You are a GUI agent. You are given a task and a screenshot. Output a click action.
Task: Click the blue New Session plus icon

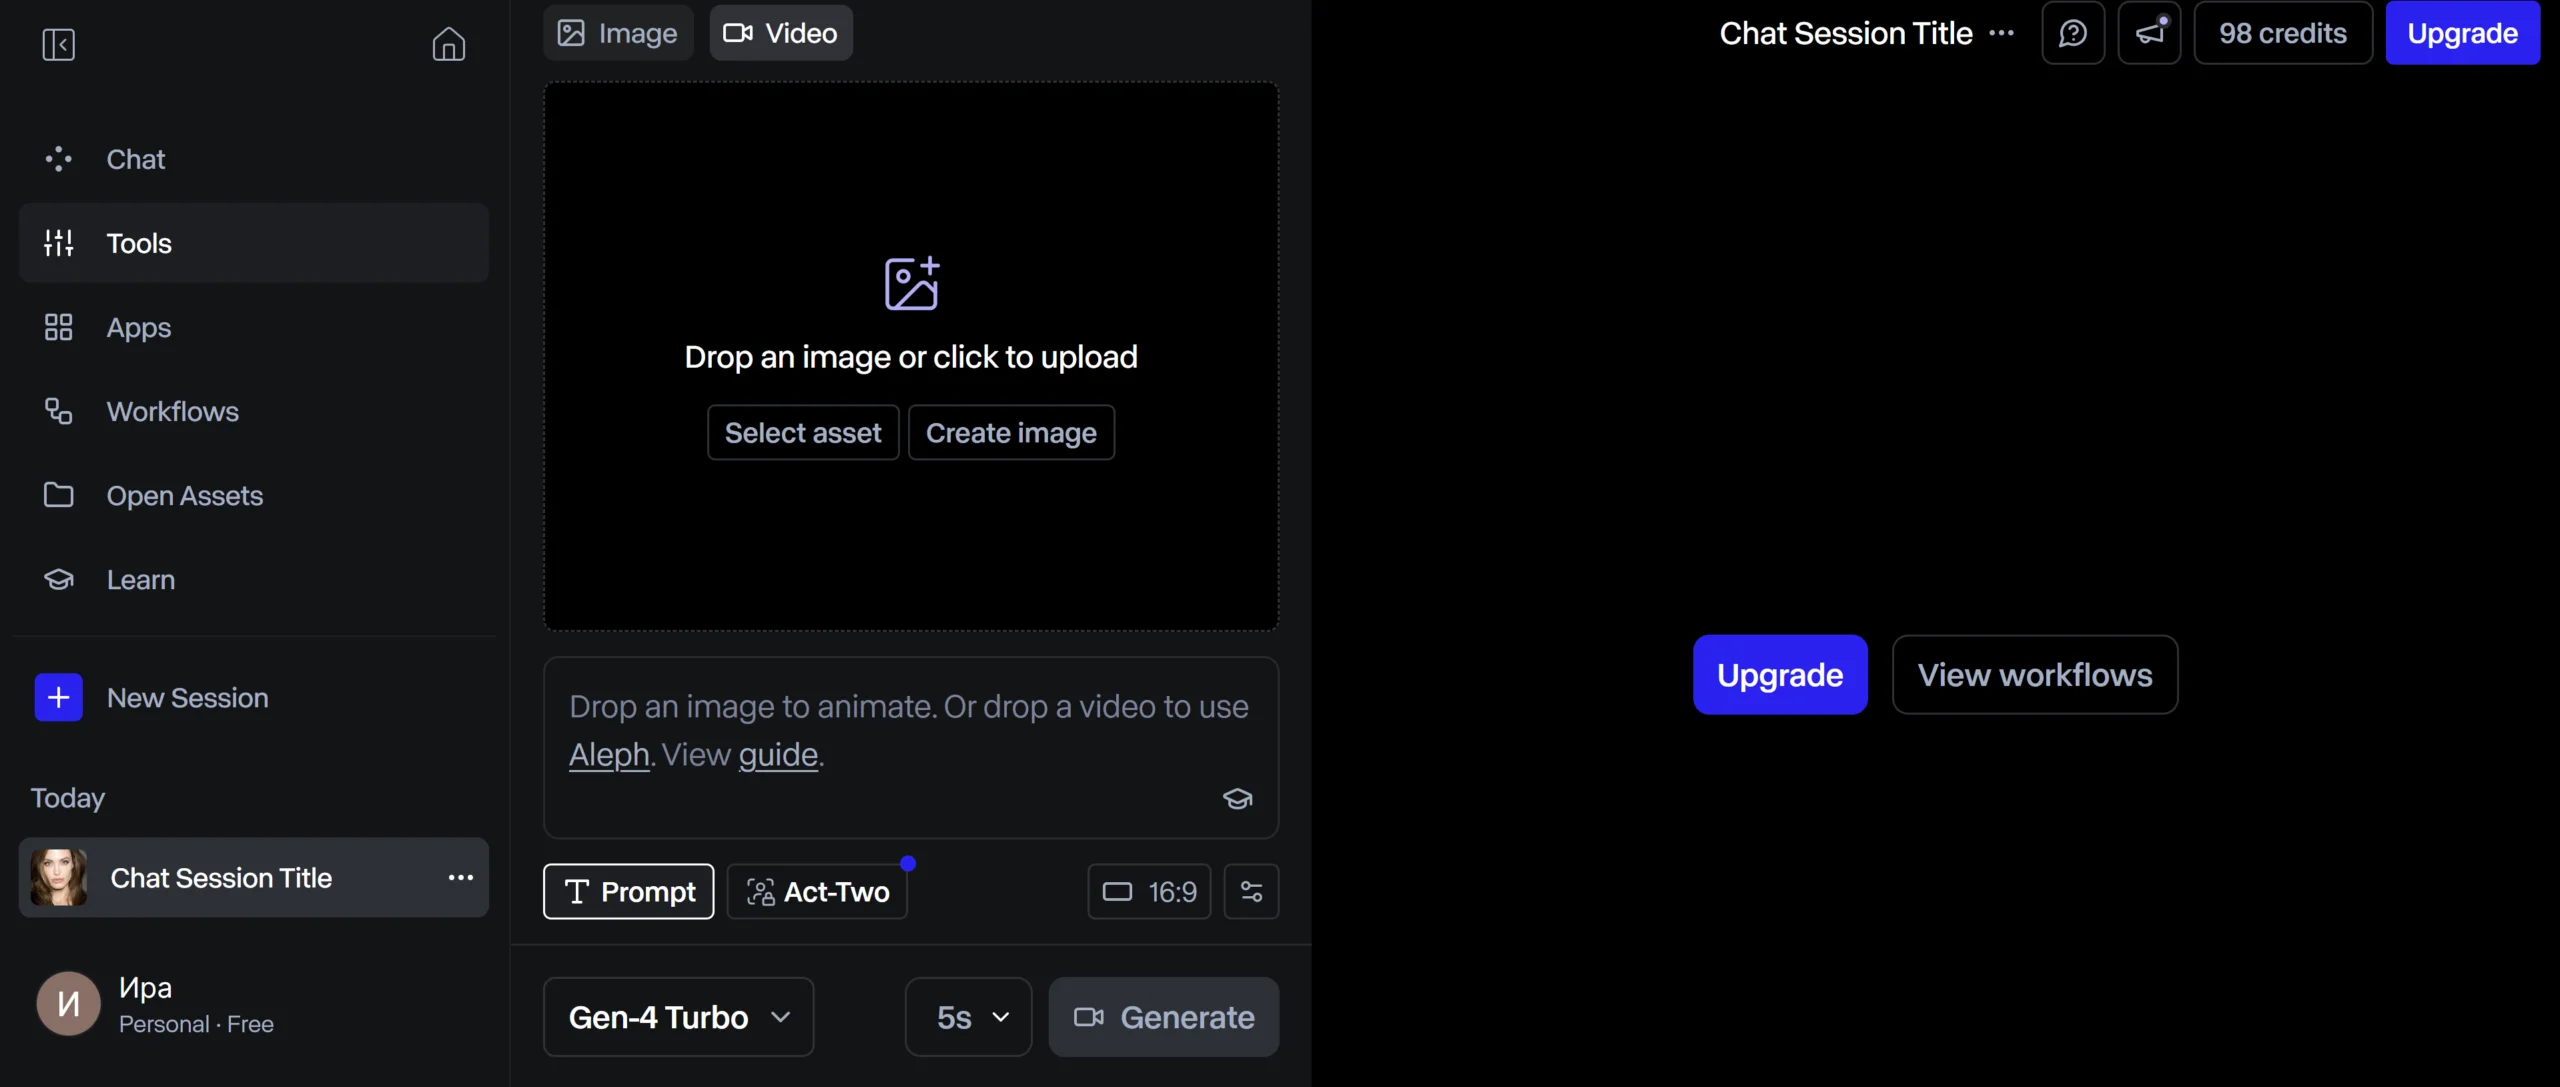pyautogui.click(x=58, y=698)
